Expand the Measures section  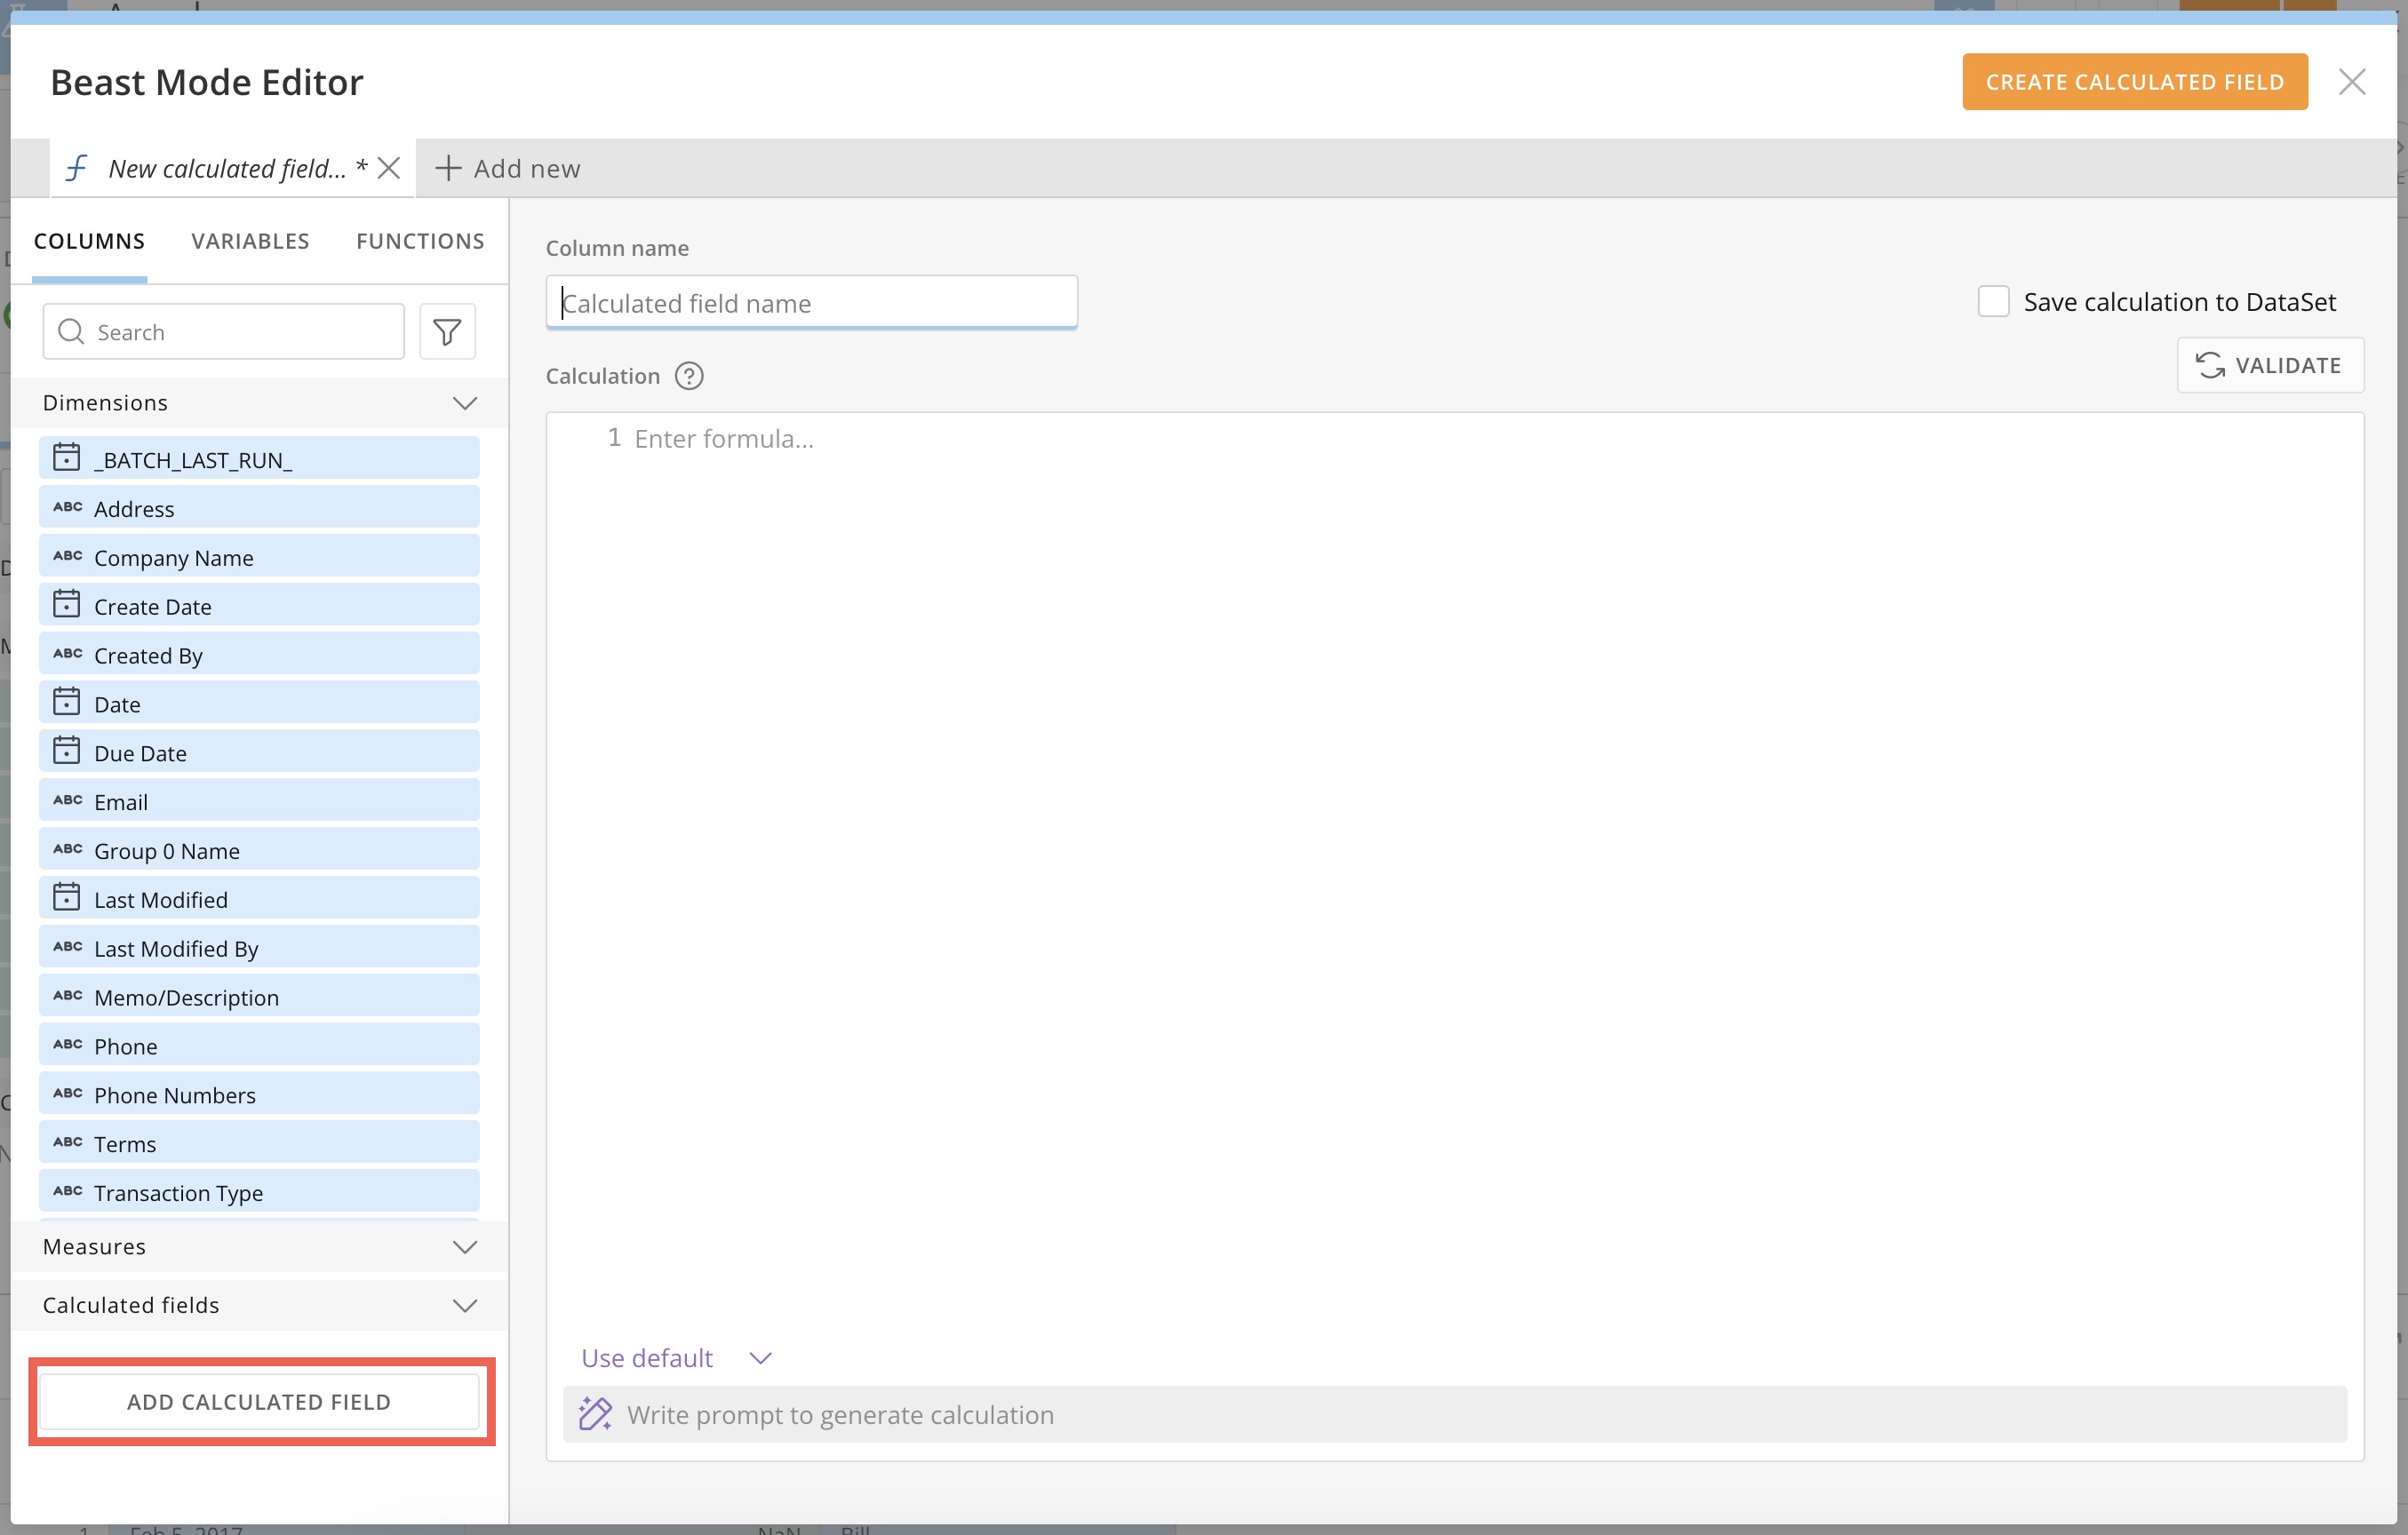[x=465, y=1247]
